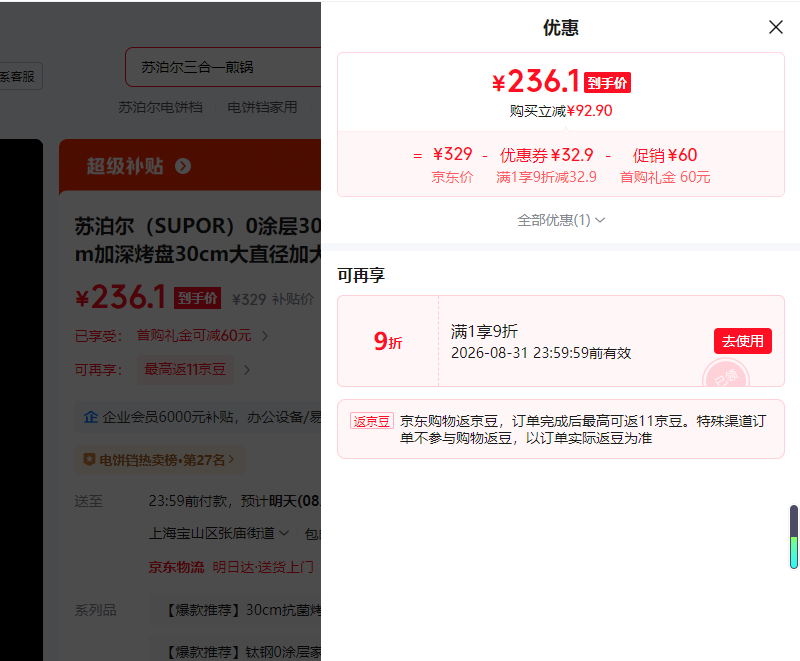Click ¥236.1 price in discount panel
This screenshot has width=800, height=661.
536,82
